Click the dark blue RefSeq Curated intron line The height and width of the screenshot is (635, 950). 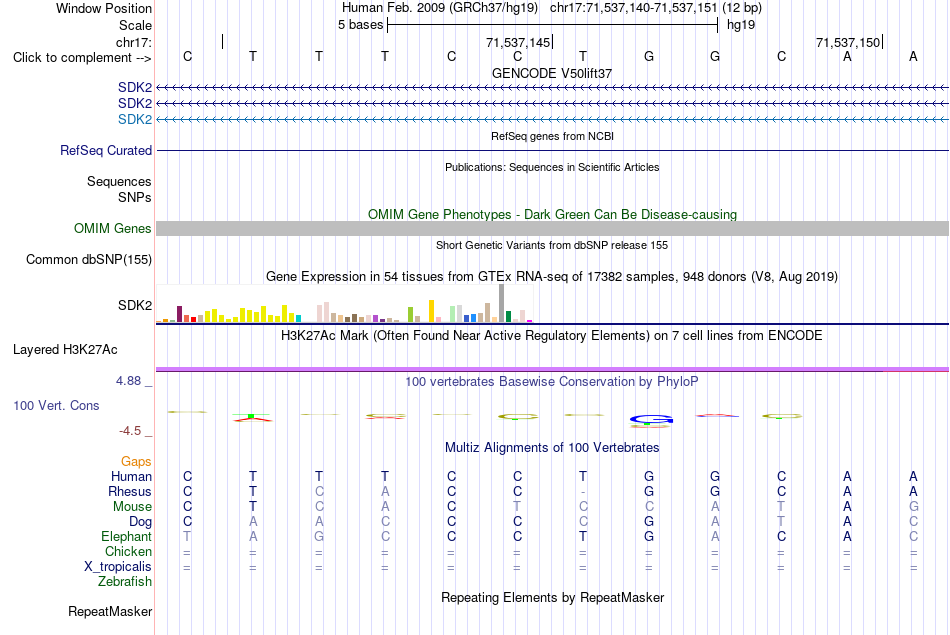tap(552, 150)
